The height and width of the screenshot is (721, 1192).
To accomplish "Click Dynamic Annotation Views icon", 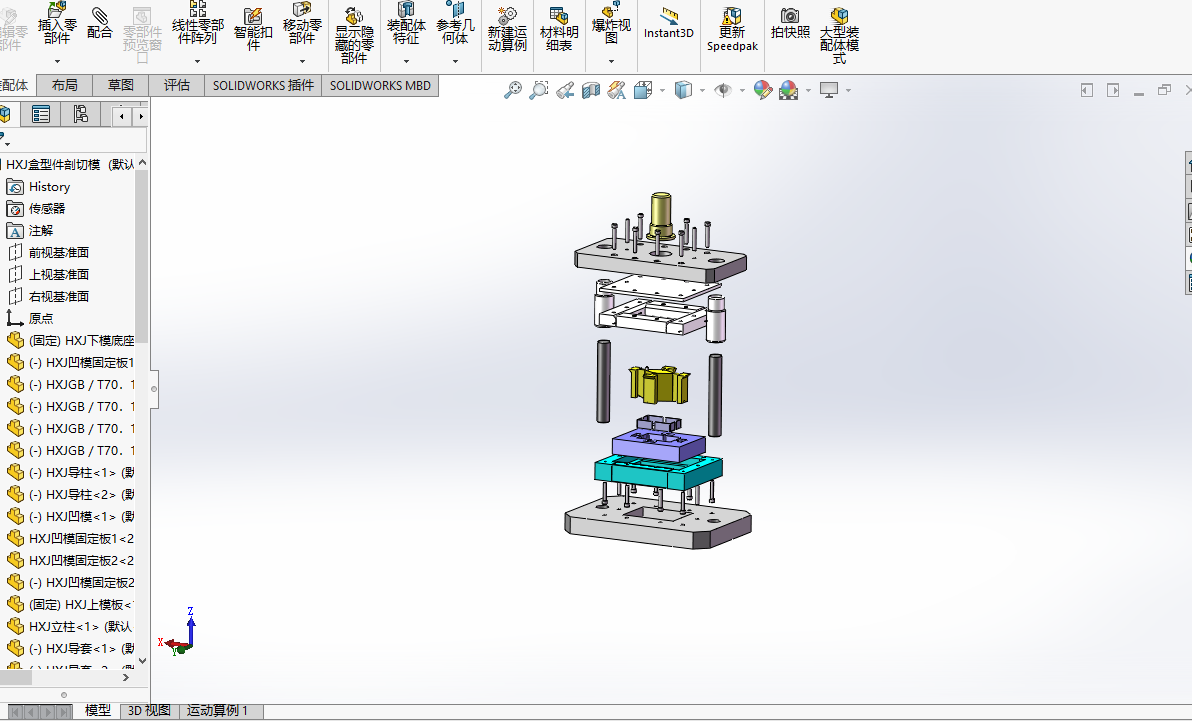I will 617,91.
